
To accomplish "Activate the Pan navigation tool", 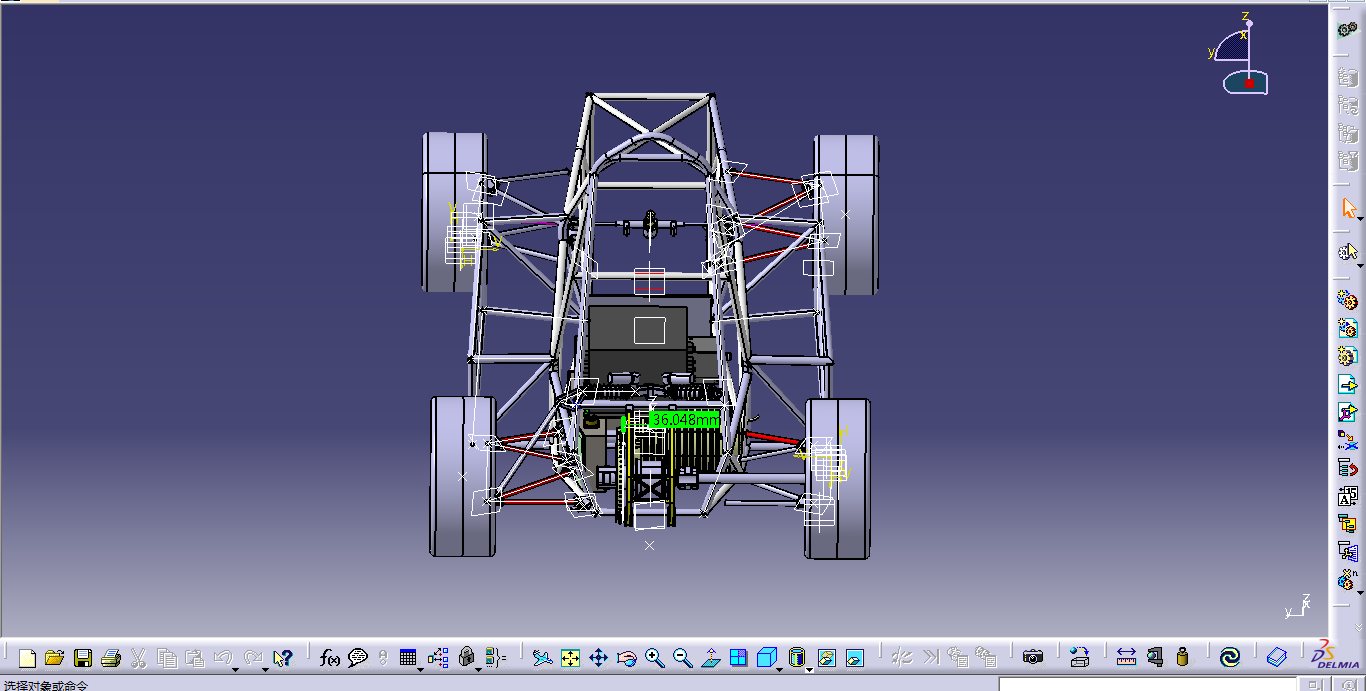I will coord(599,657).
